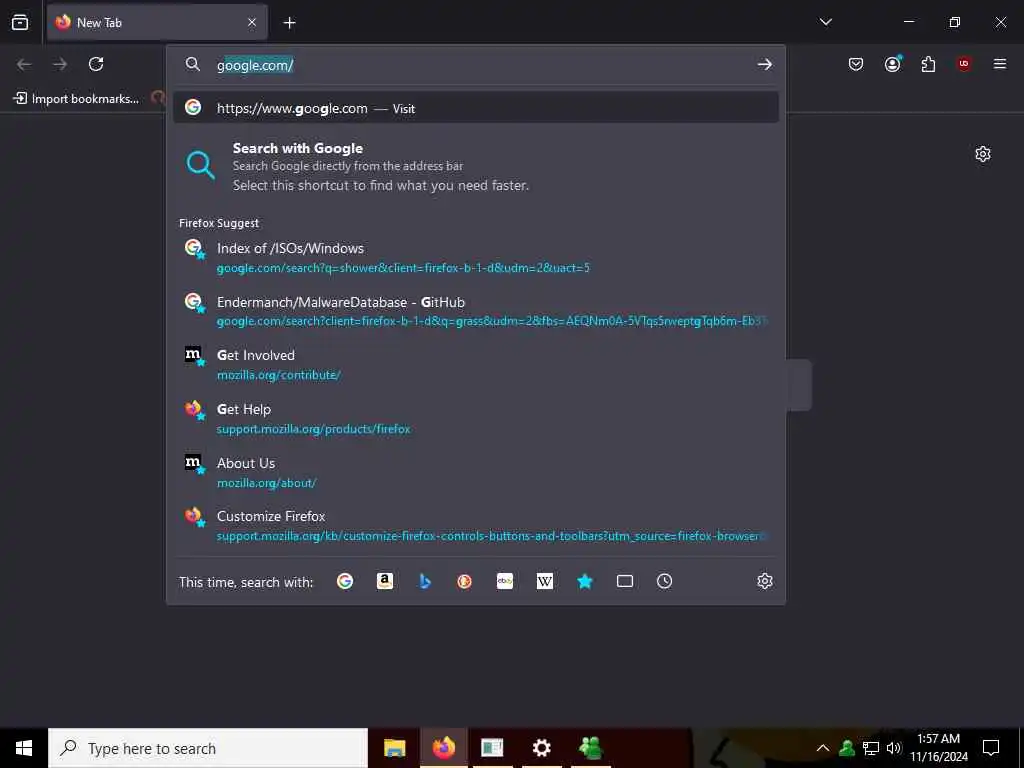Open the green people app in the taskbar

(x=590, y=748)
